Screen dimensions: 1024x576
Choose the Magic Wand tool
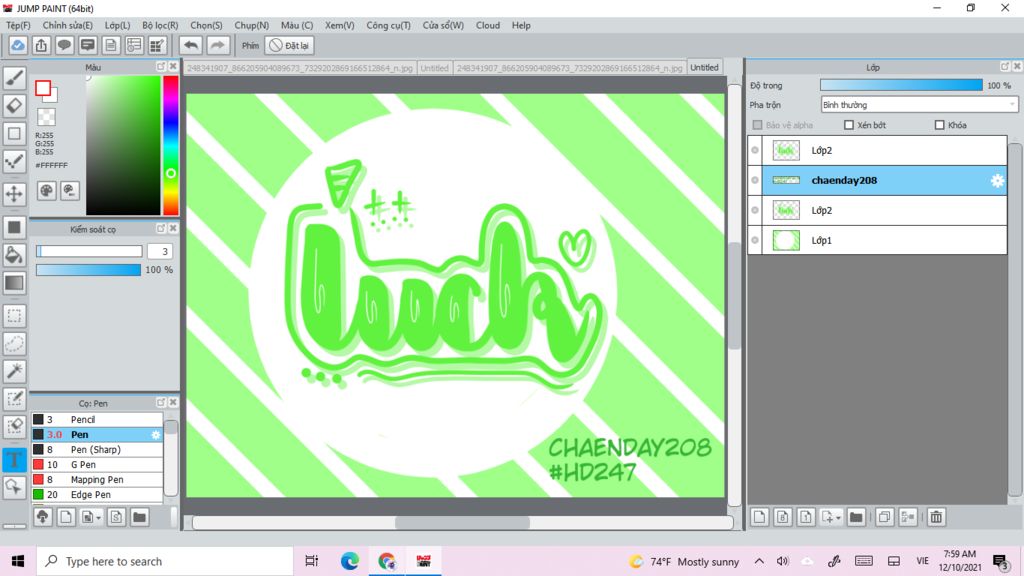pyautogui.click(x=14, y=371)
